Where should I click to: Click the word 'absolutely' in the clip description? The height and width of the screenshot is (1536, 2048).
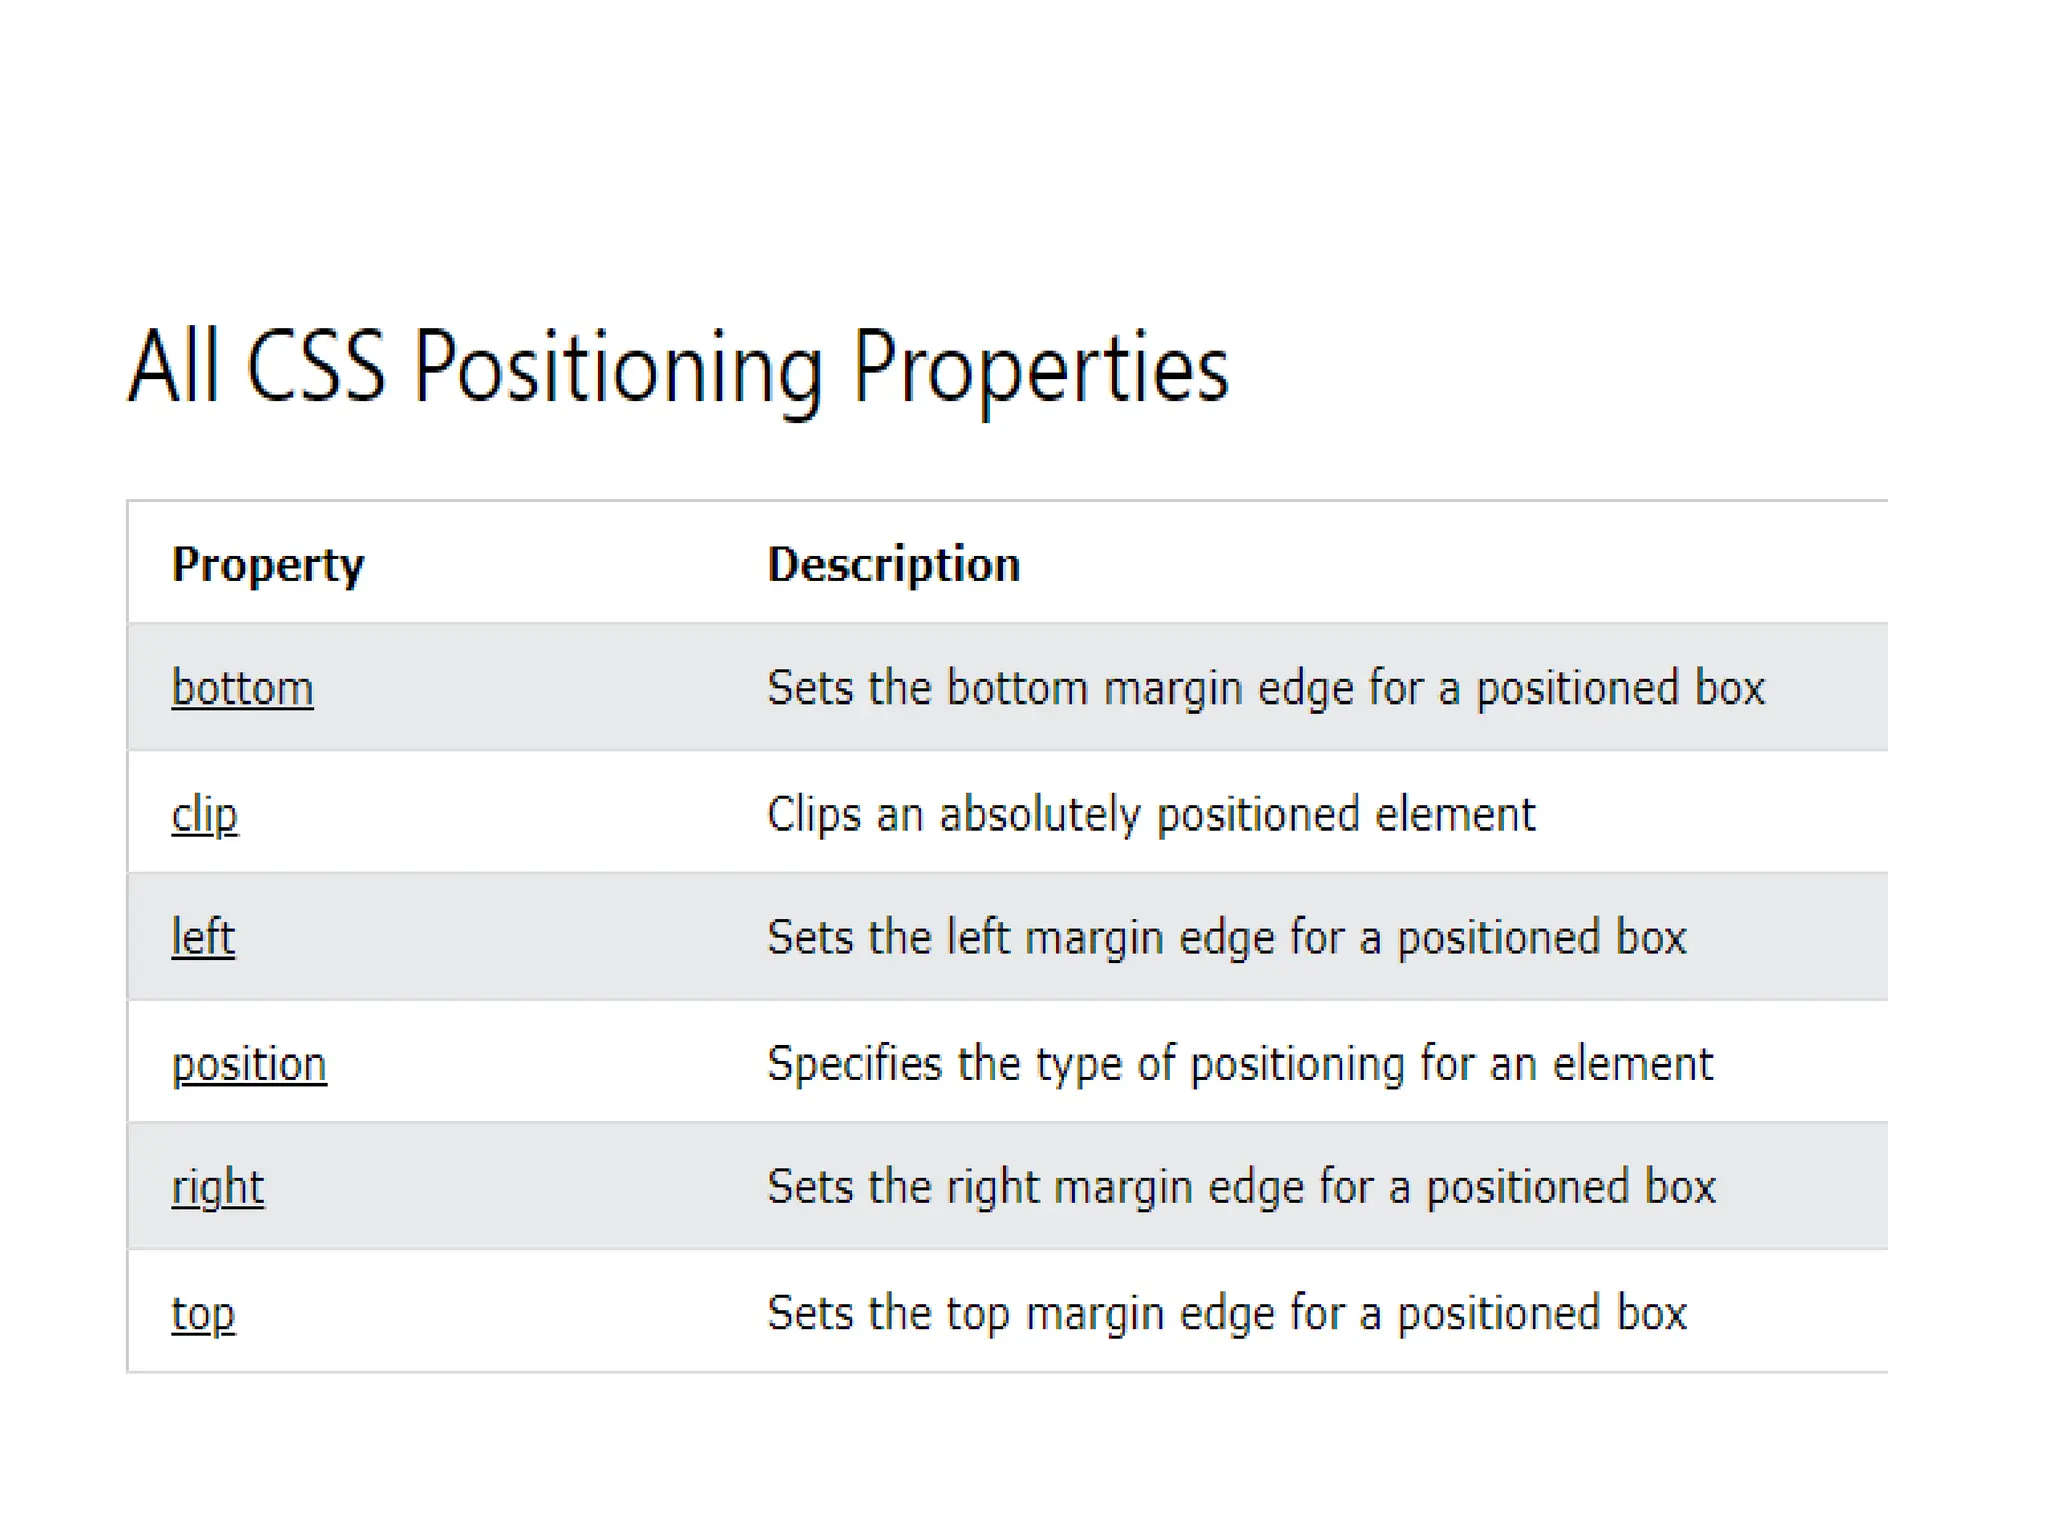1039,814
